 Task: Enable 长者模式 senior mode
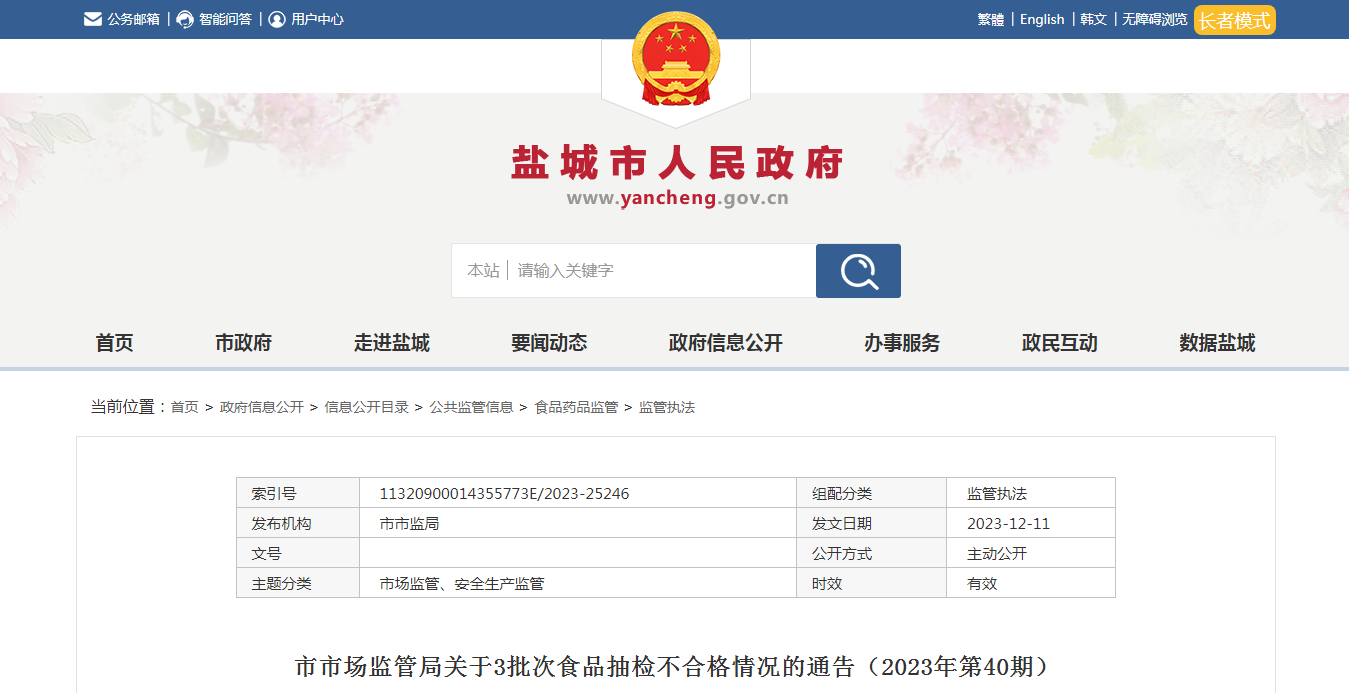(x=1234, y=20)
